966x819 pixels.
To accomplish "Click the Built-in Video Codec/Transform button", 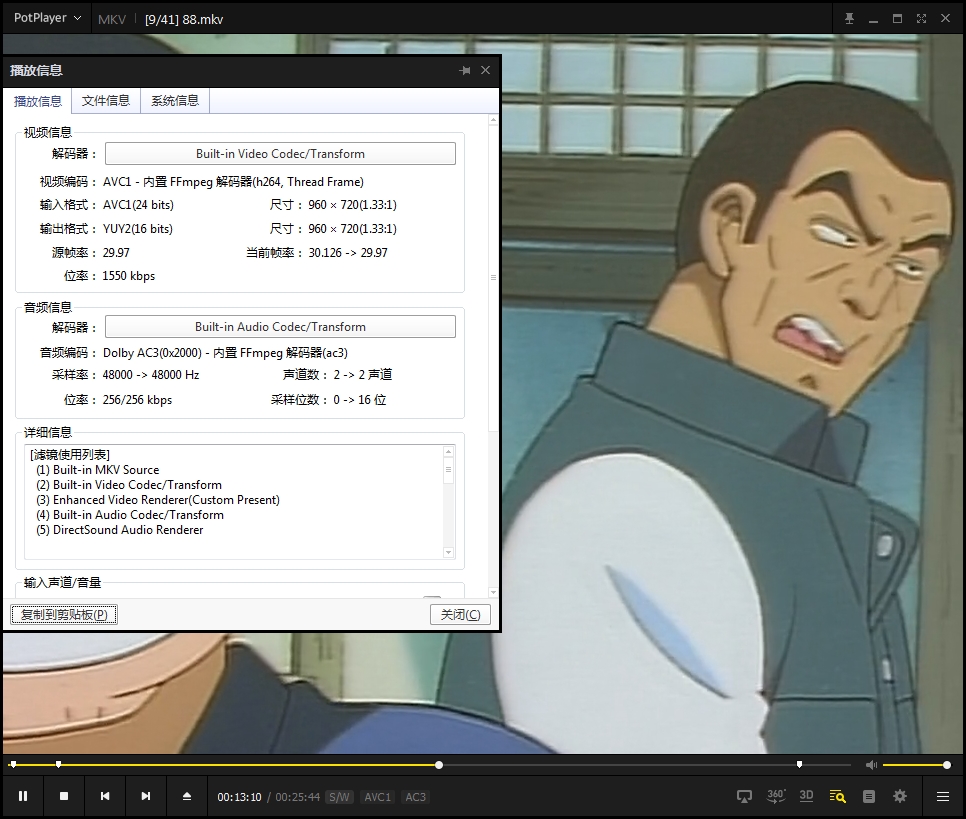I will click(280, 153).
